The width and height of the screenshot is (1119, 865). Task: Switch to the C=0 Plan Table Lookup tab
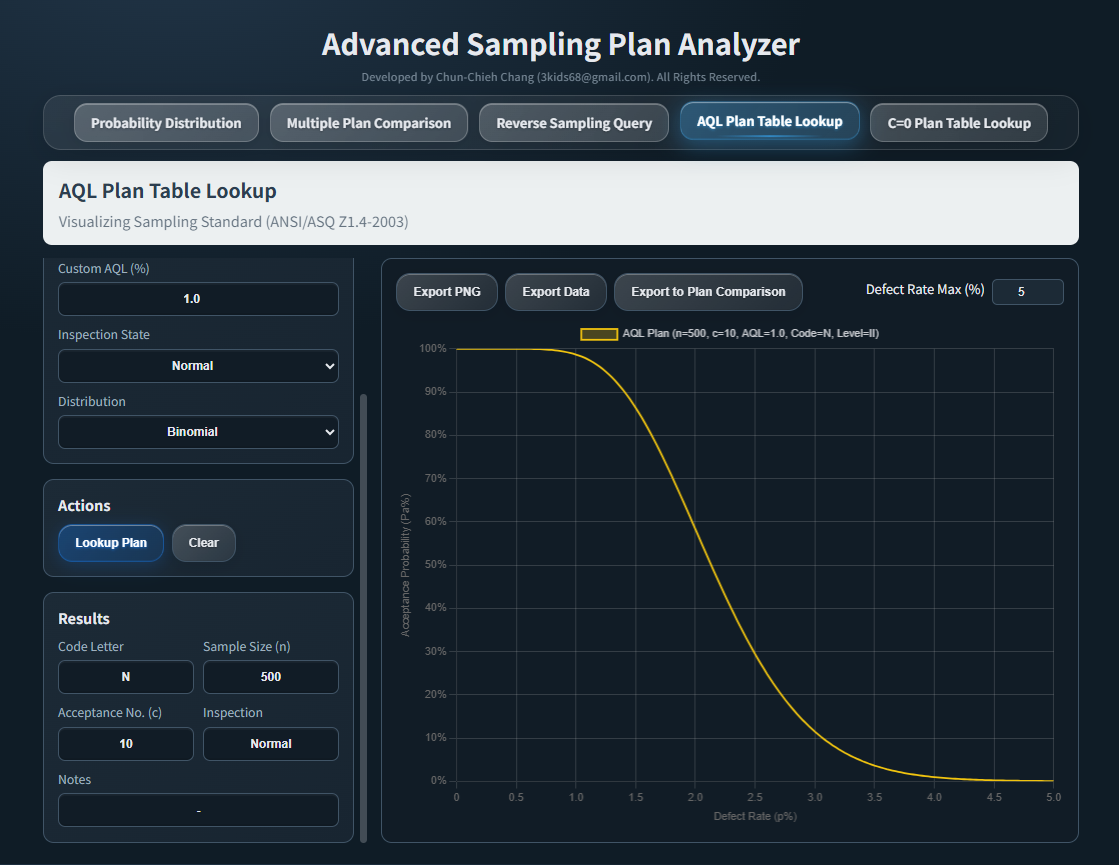click(x=958, y=122)
